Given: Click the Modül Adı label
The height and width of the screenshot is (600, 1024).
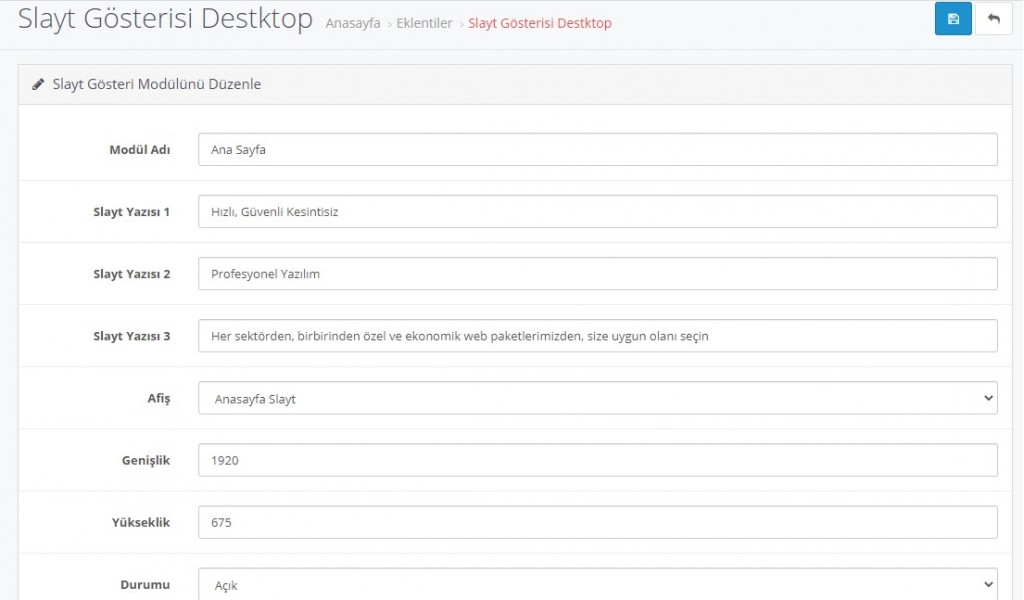Looking at the screenshot, I should coord(139,150).
